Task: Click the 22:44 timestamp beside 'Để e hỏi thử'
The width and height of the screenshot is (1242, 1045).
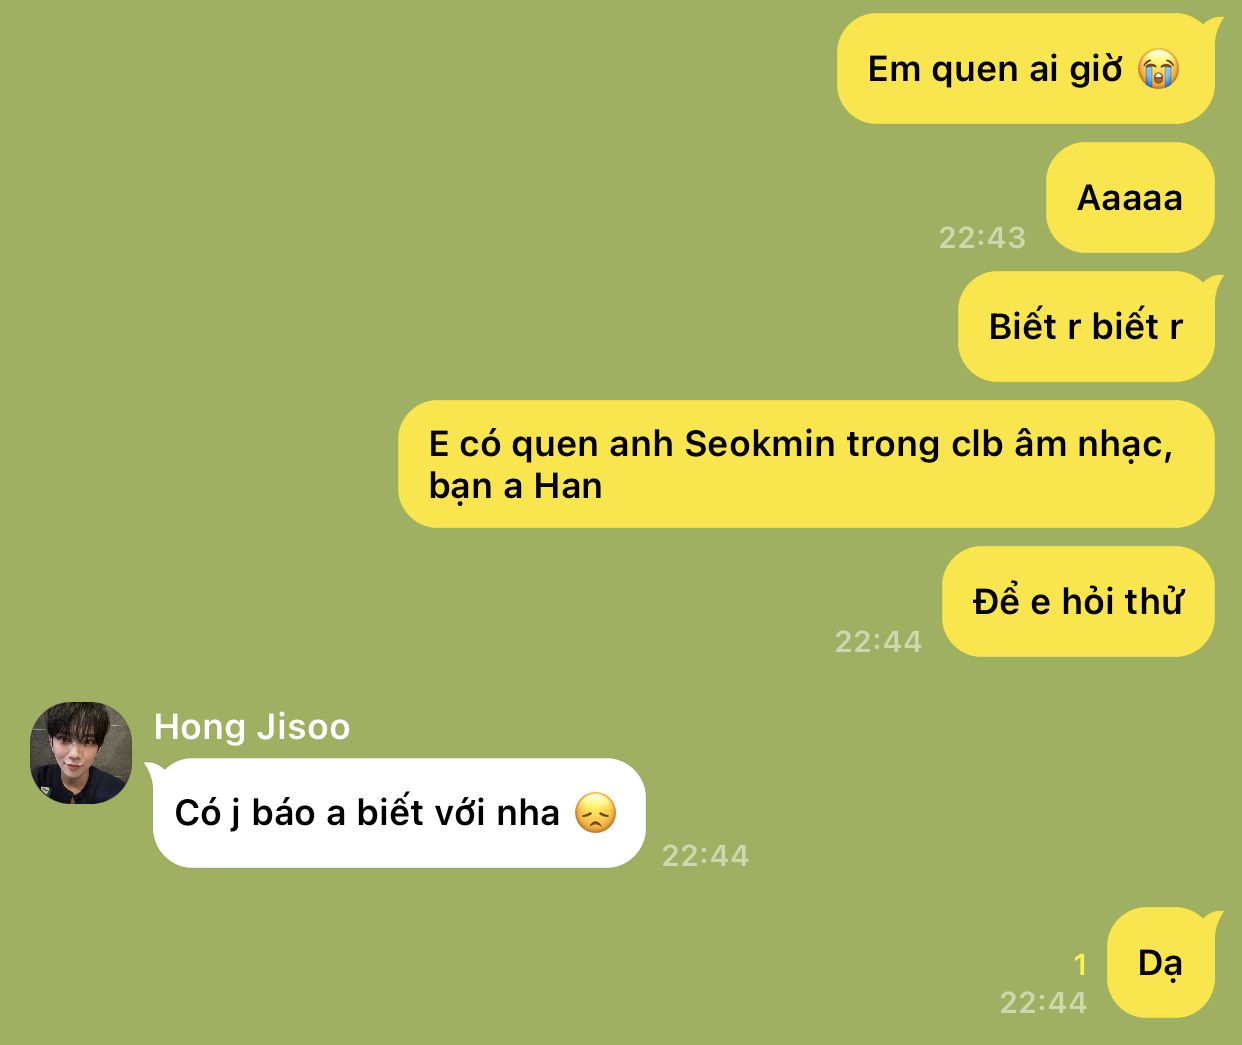Action: [x=878, y=641]
